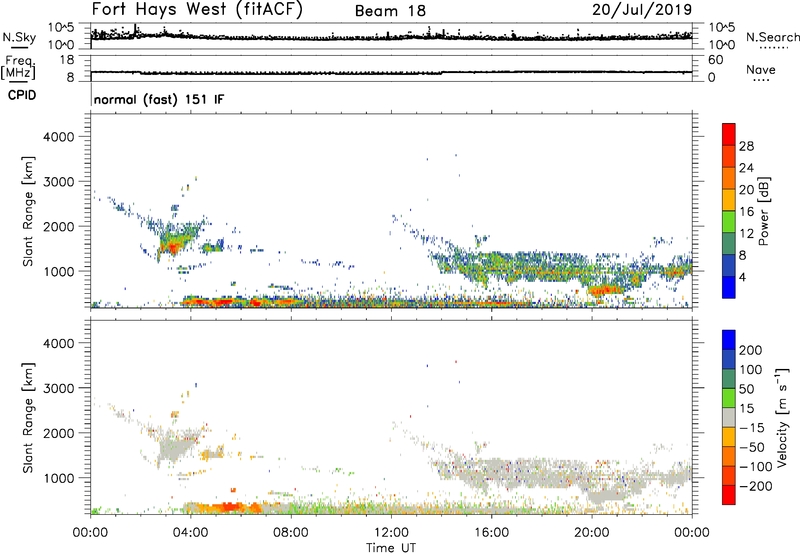The height and width of the screenshot is (554, 800).
Task: Click the '12:00' time tick label
Action: [391, 533]
